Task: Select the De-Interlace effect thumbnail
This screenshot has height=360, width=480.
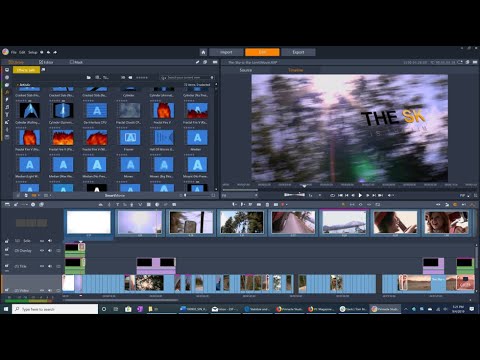Action: click(97, 110)
